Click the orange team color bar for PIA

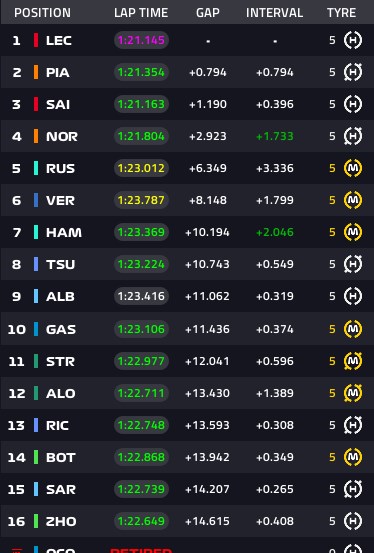36,72
